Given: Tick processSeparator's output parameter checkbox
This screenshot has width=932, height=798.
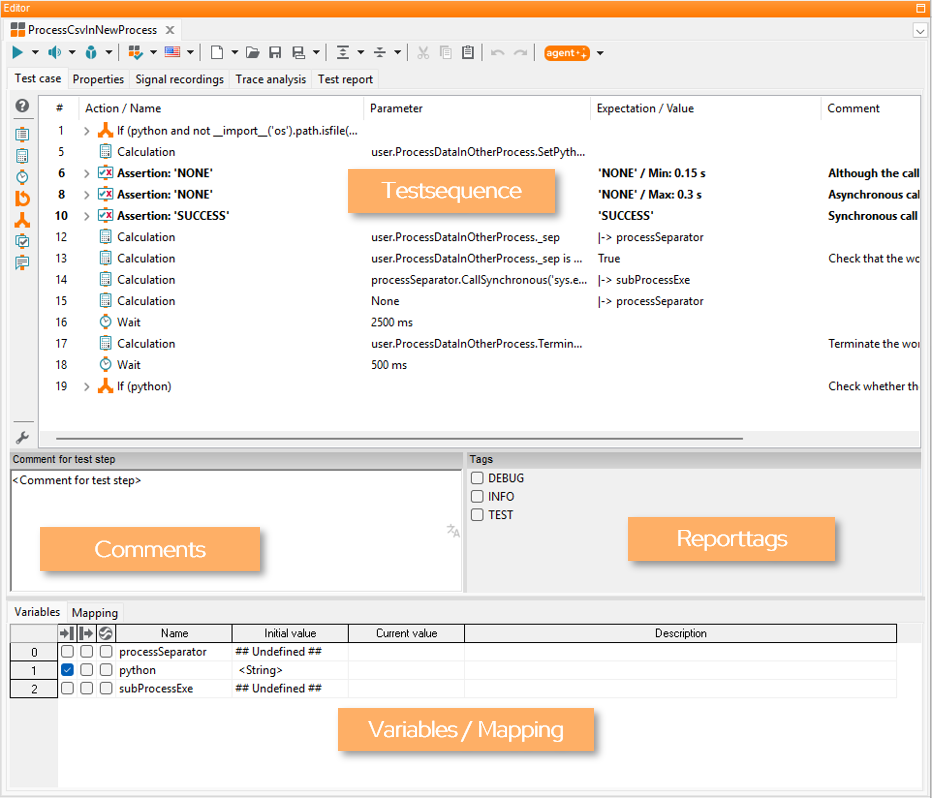Looking at the screenshot, I should pyautogui.click(x=87, y=651).
